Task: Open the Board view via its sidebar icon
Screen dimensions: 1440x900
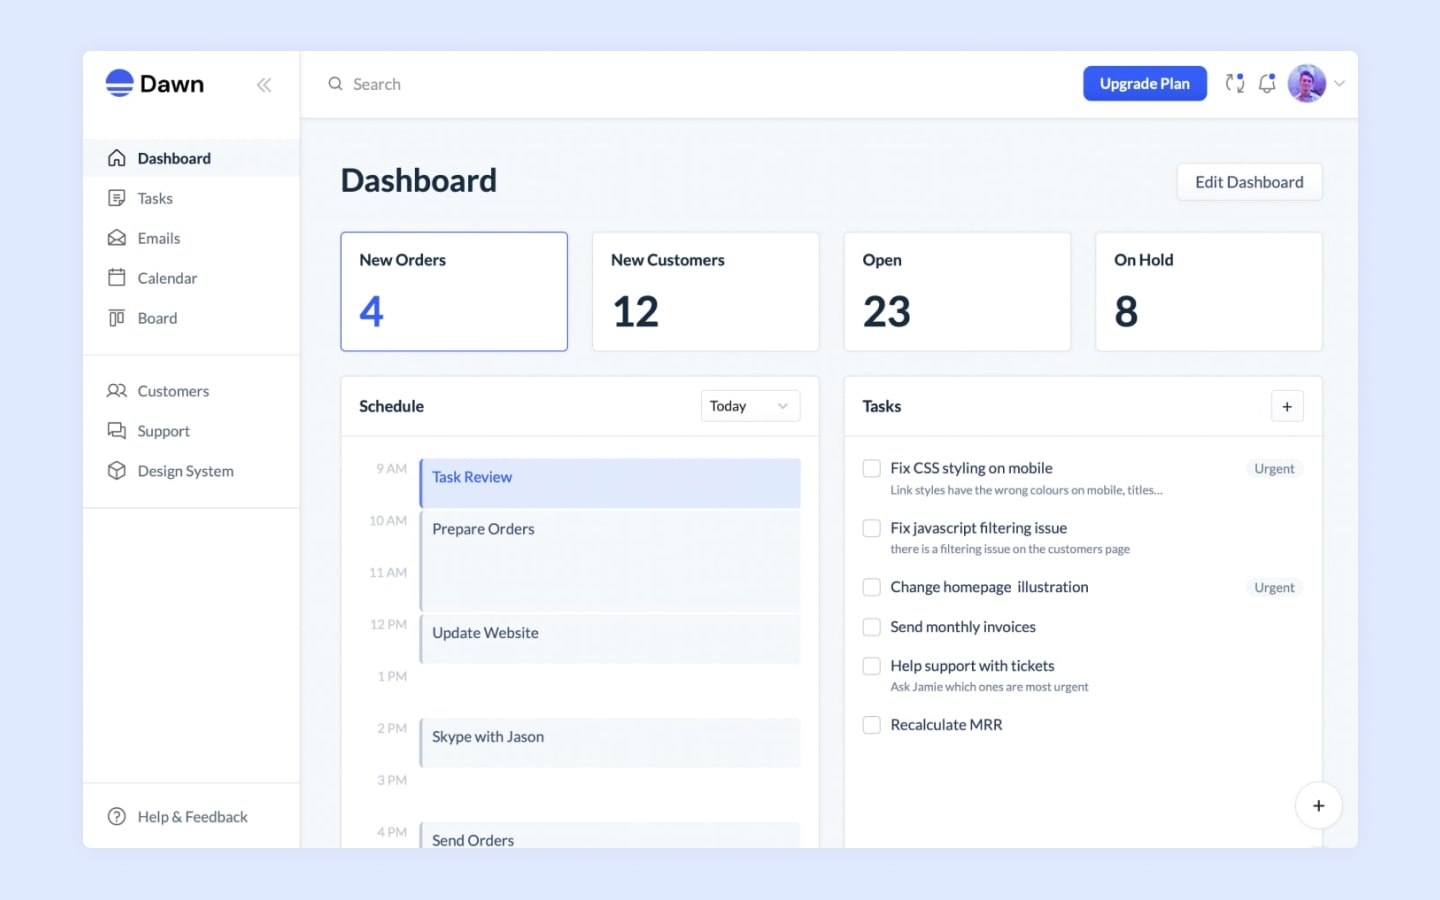Action: click(116, 318)
